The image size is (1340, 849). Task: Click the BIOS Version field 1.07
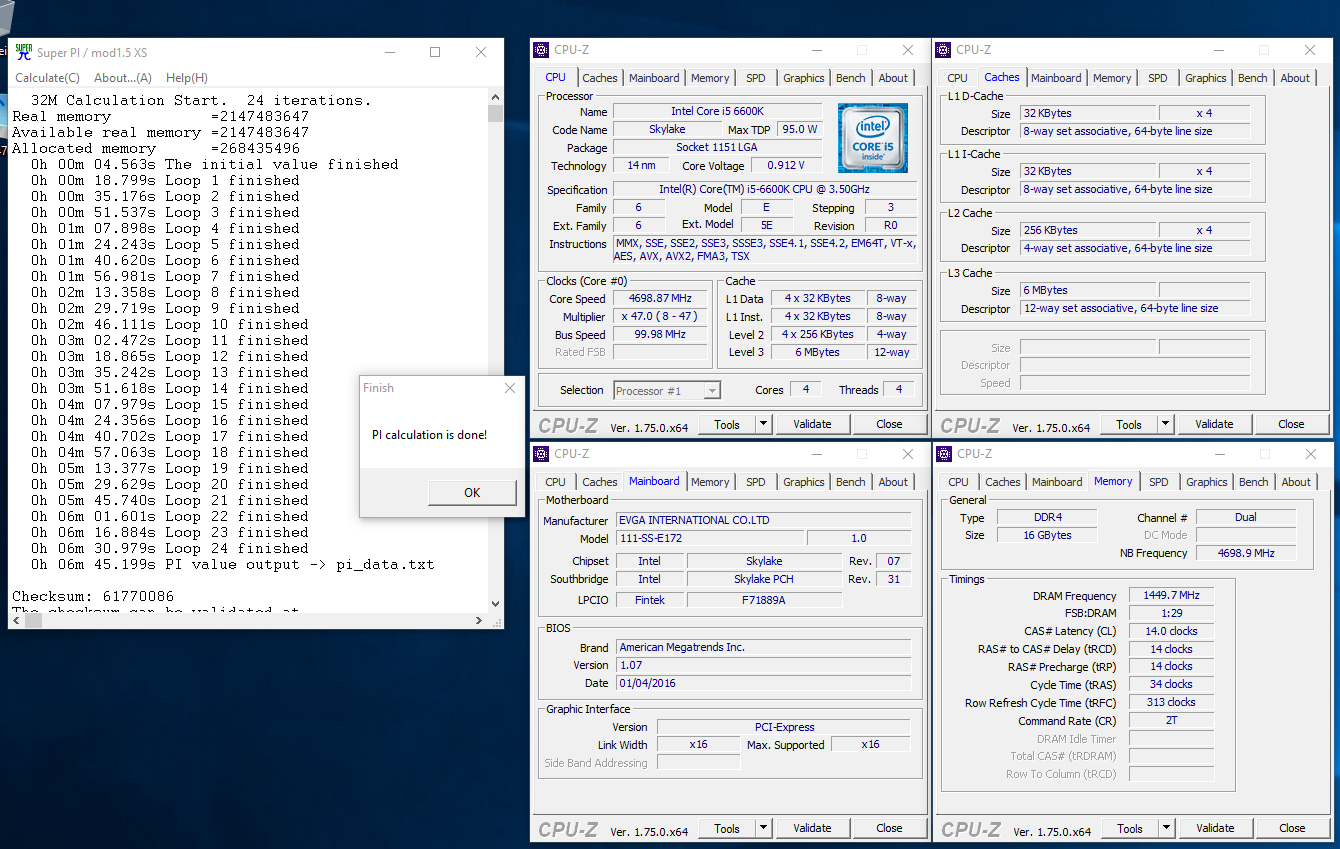(x=763, y=665)
